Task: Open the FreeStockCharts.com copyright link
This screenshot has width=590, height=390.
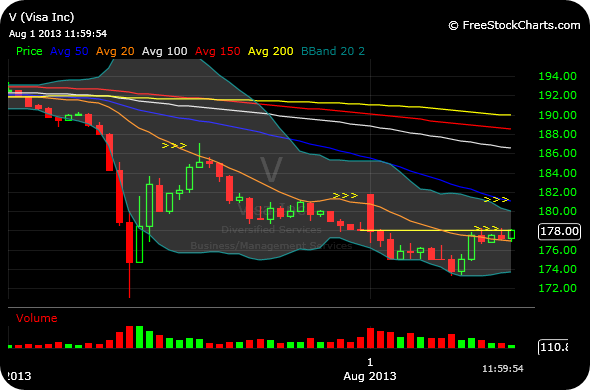Action: pos(514,25)
